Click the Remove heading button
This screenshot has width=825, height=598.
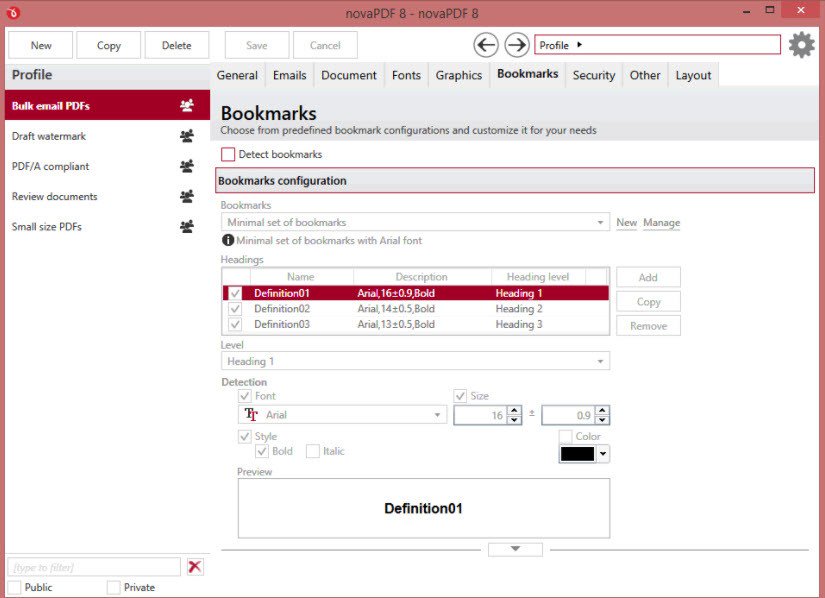click(x=648, y=326)
